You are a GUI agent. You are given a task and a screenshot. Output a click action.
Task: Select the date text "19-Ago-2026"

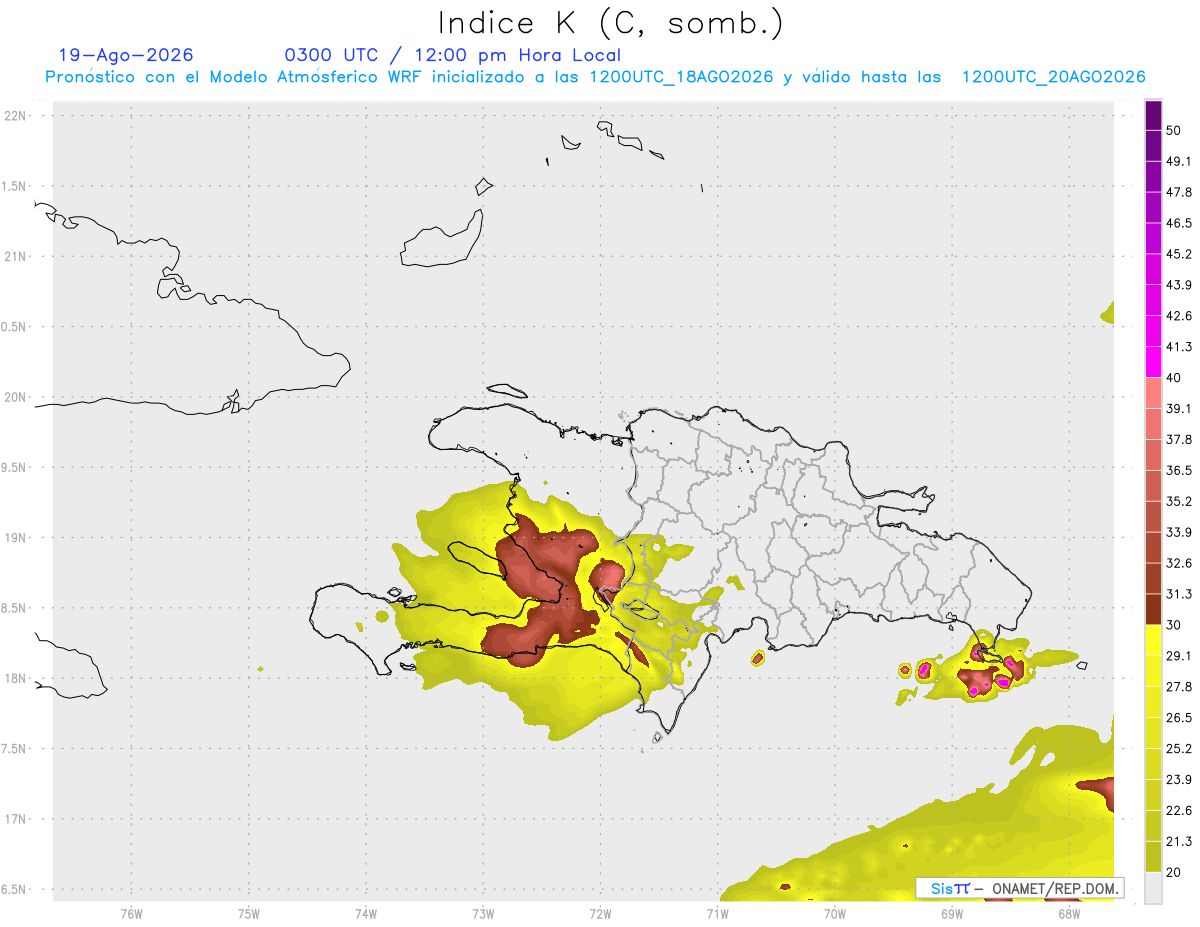point(126,56)
